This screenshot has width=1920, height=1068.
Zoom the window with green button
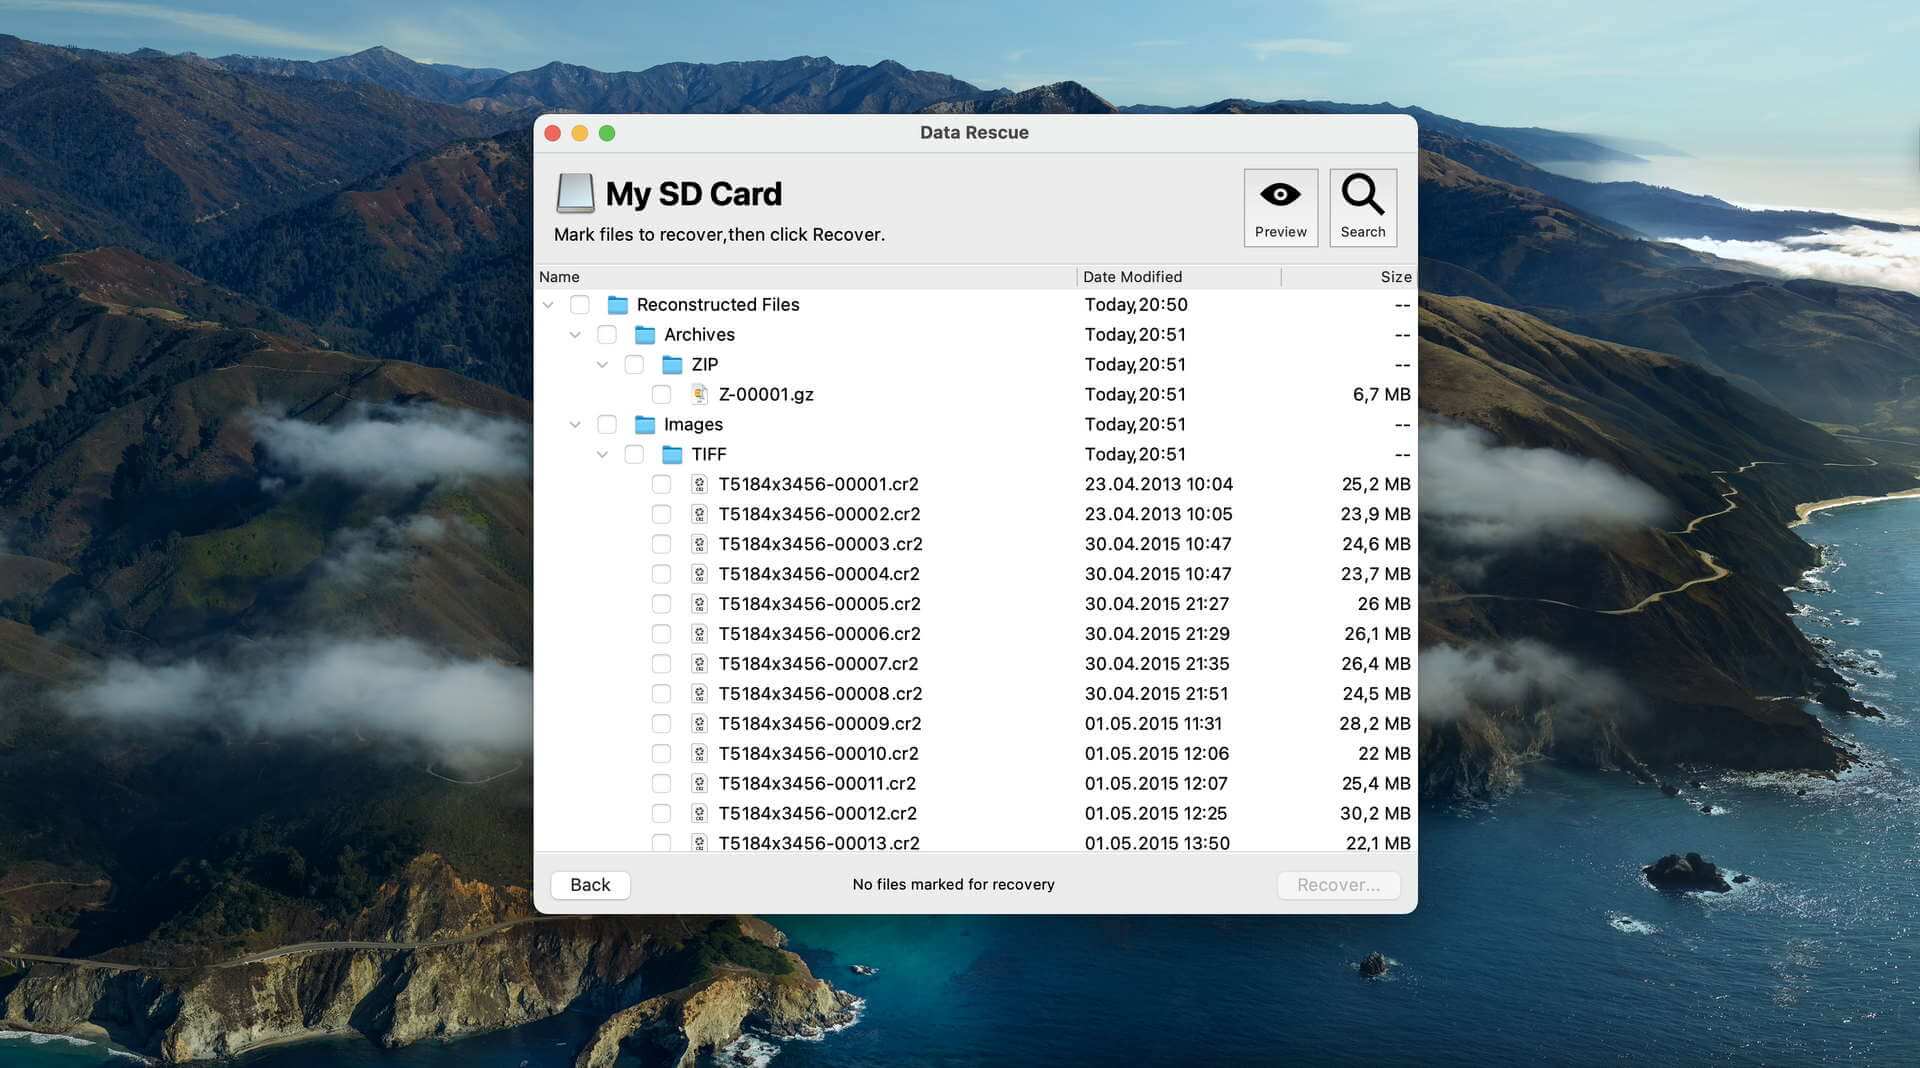point(607,133)
